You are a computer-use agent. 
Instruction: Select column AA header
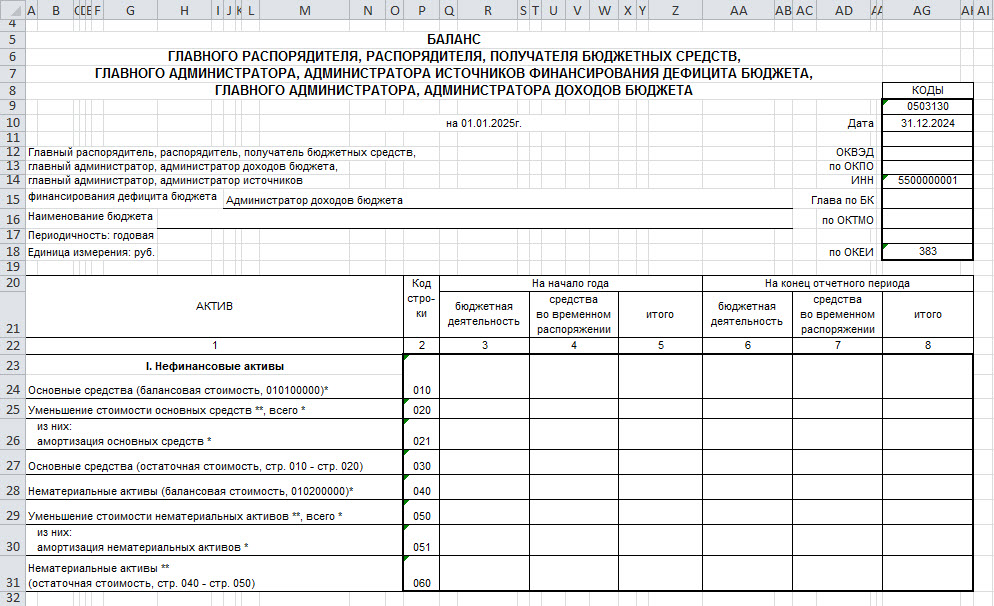739,10
